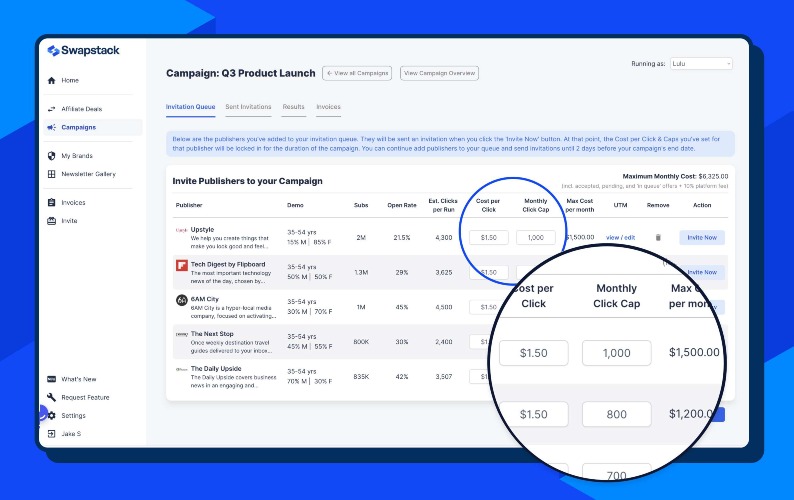Click the Action column header
The image size is (794, 500).
[x=702, y=205]
